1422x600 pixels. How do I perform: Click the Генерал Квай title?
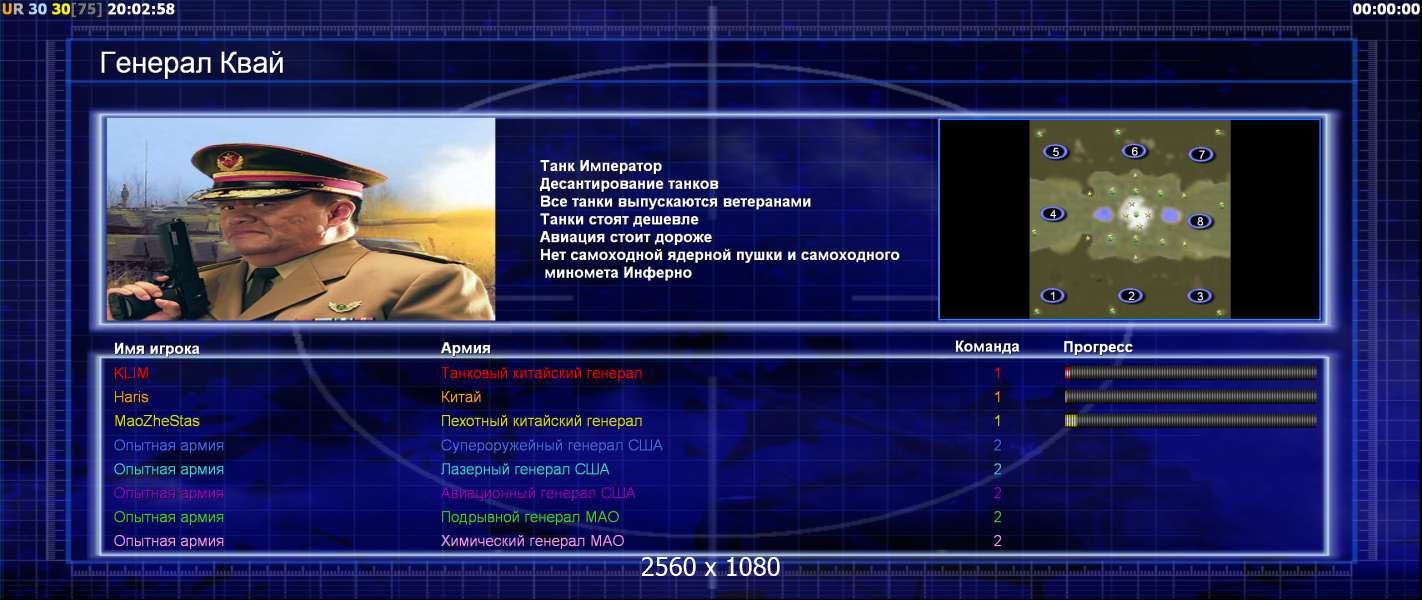click(192, 64)
